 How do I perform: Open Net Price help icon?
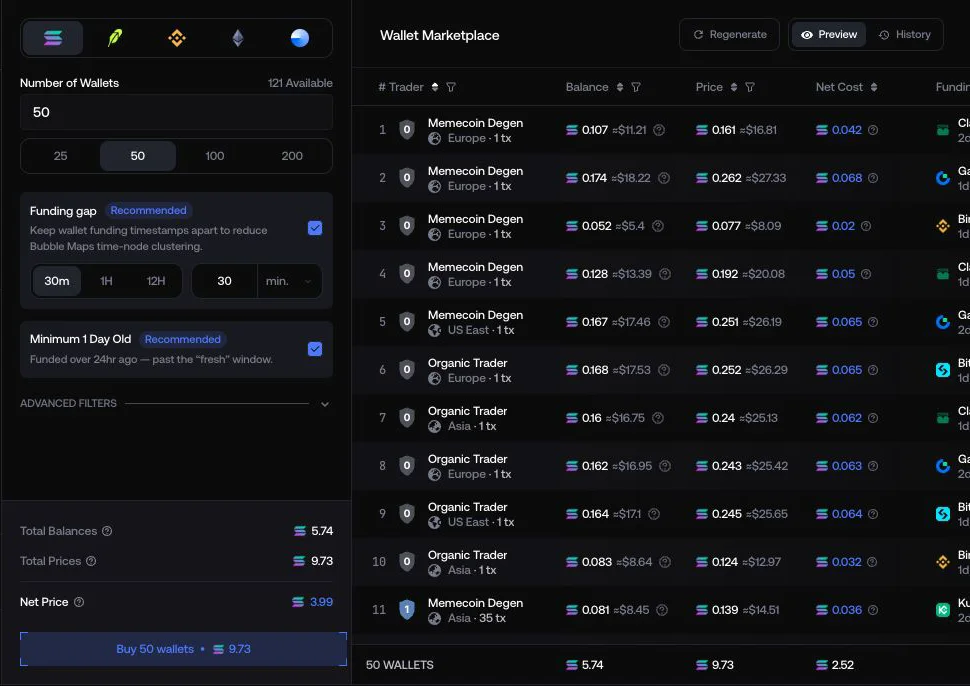tap(79, 602)
